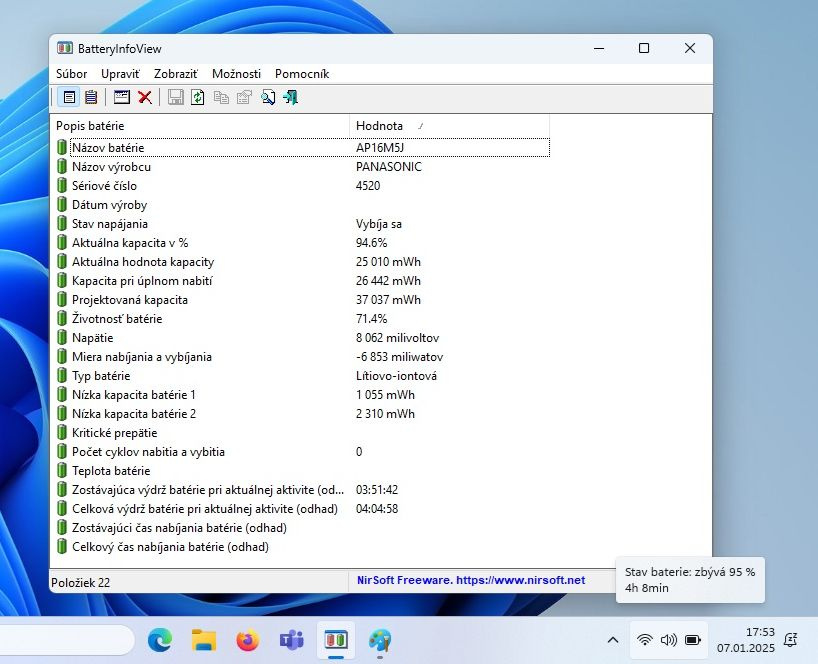This screenshot has height=664, width=818.
Task: Click the battery icon beside Sériové číslo
Action: (62, 186)
